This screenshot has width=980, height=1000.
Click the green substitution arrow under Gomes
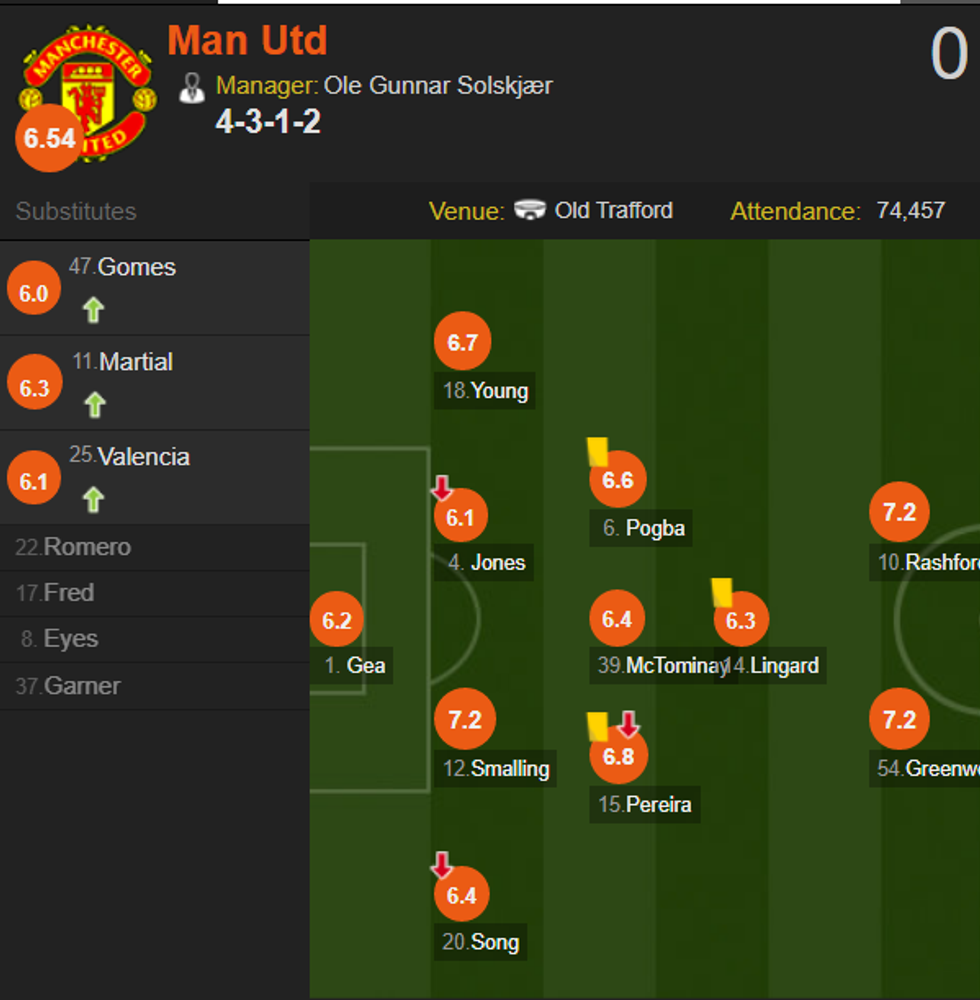pos(93,310)
